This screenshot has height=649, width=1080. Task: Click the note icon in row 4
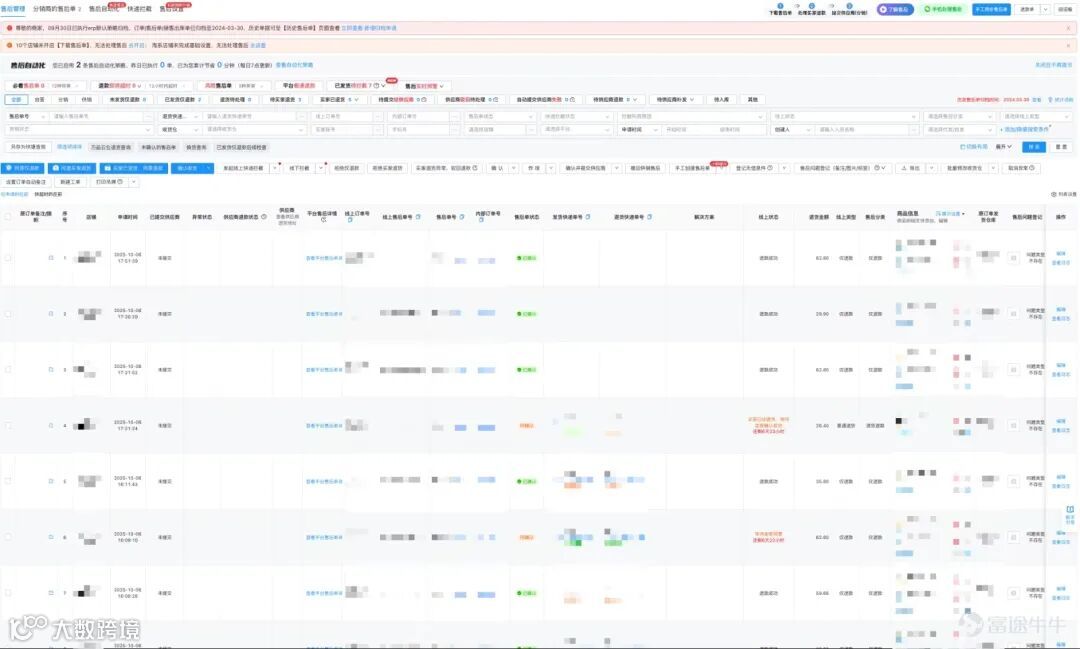(51, 426)
